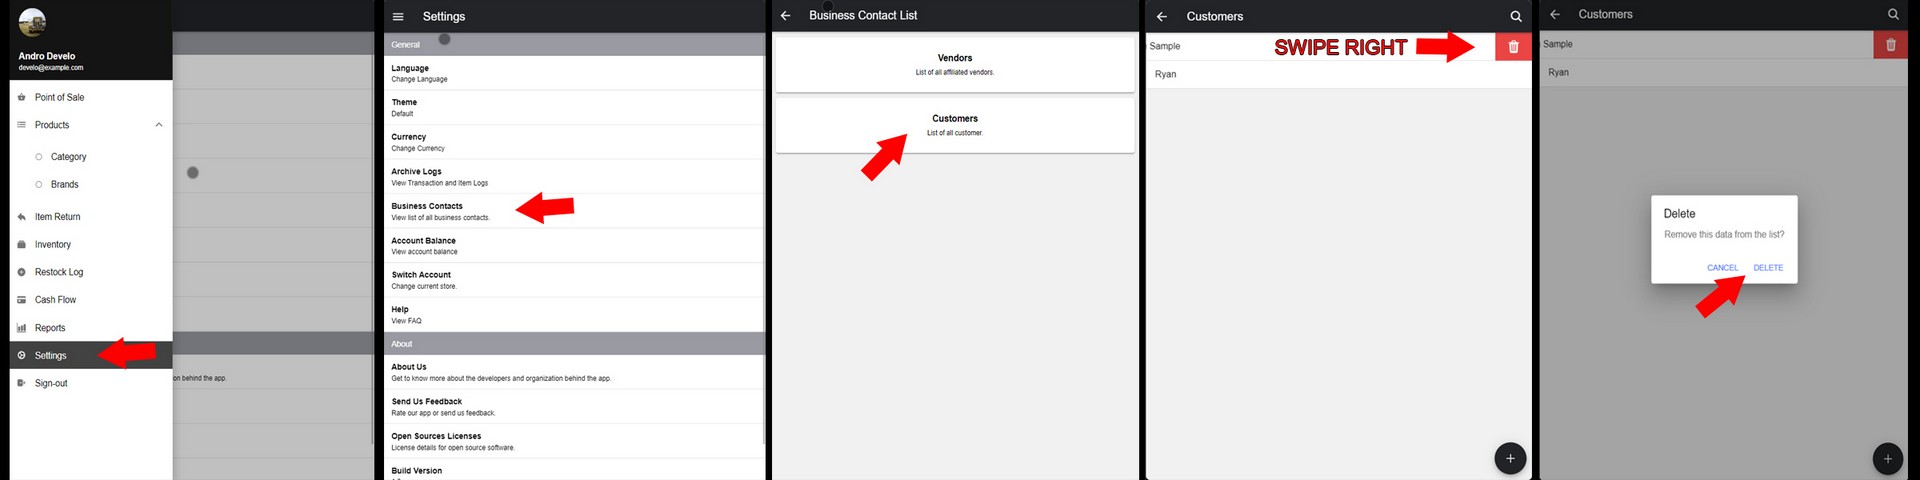Open Change Language setting
Viewport: 1920px width, 480px height.
click(419, 73)
